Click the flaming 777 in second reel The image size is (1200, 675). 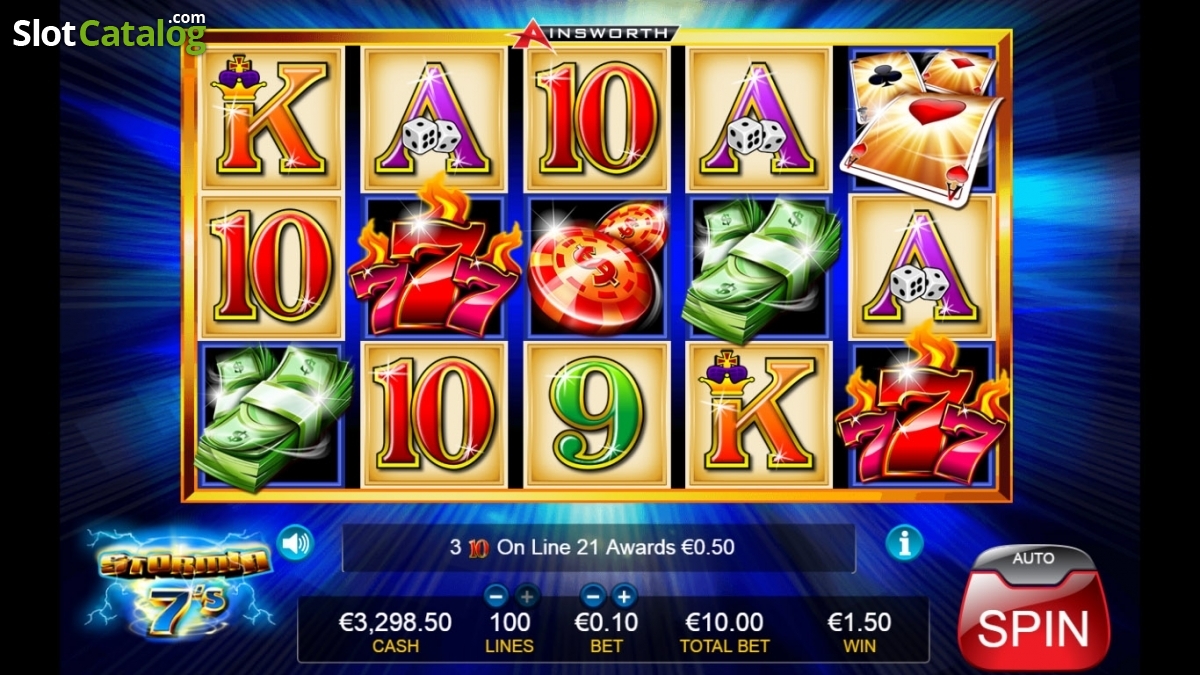pos(435,265)
